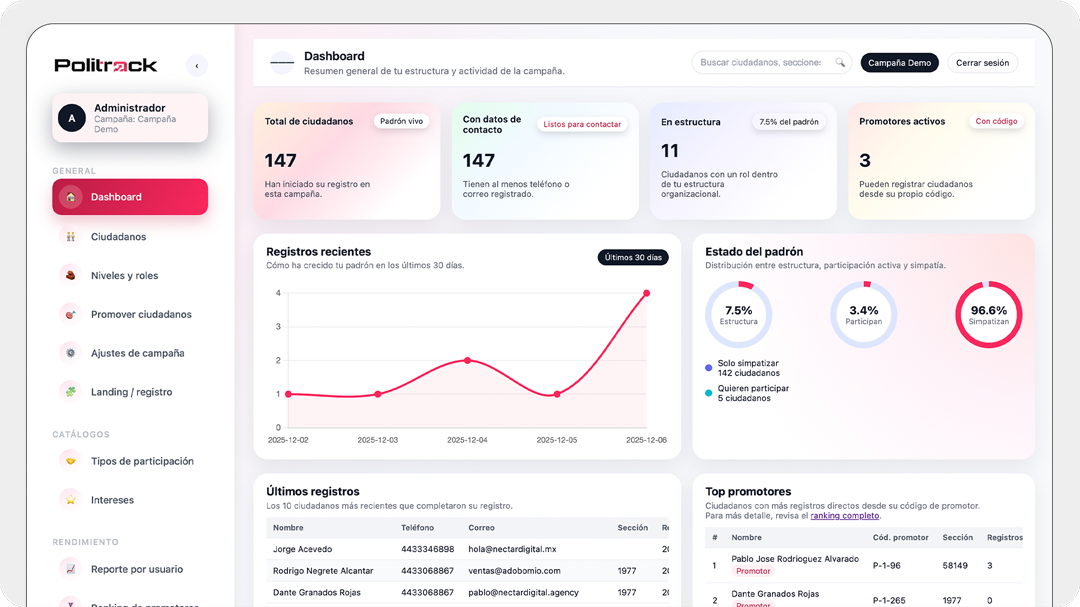The image size is (1080, 607).
Task: Click the Niveles y roles hat icon
Action: coord(70,276)
